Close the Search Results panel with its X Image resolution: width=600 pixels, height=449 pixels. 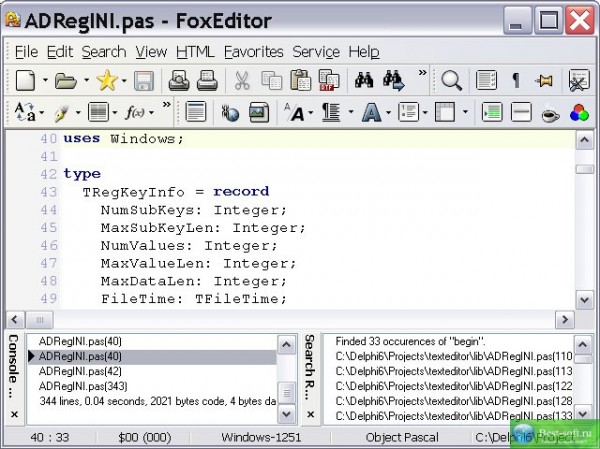click(311, 414)
